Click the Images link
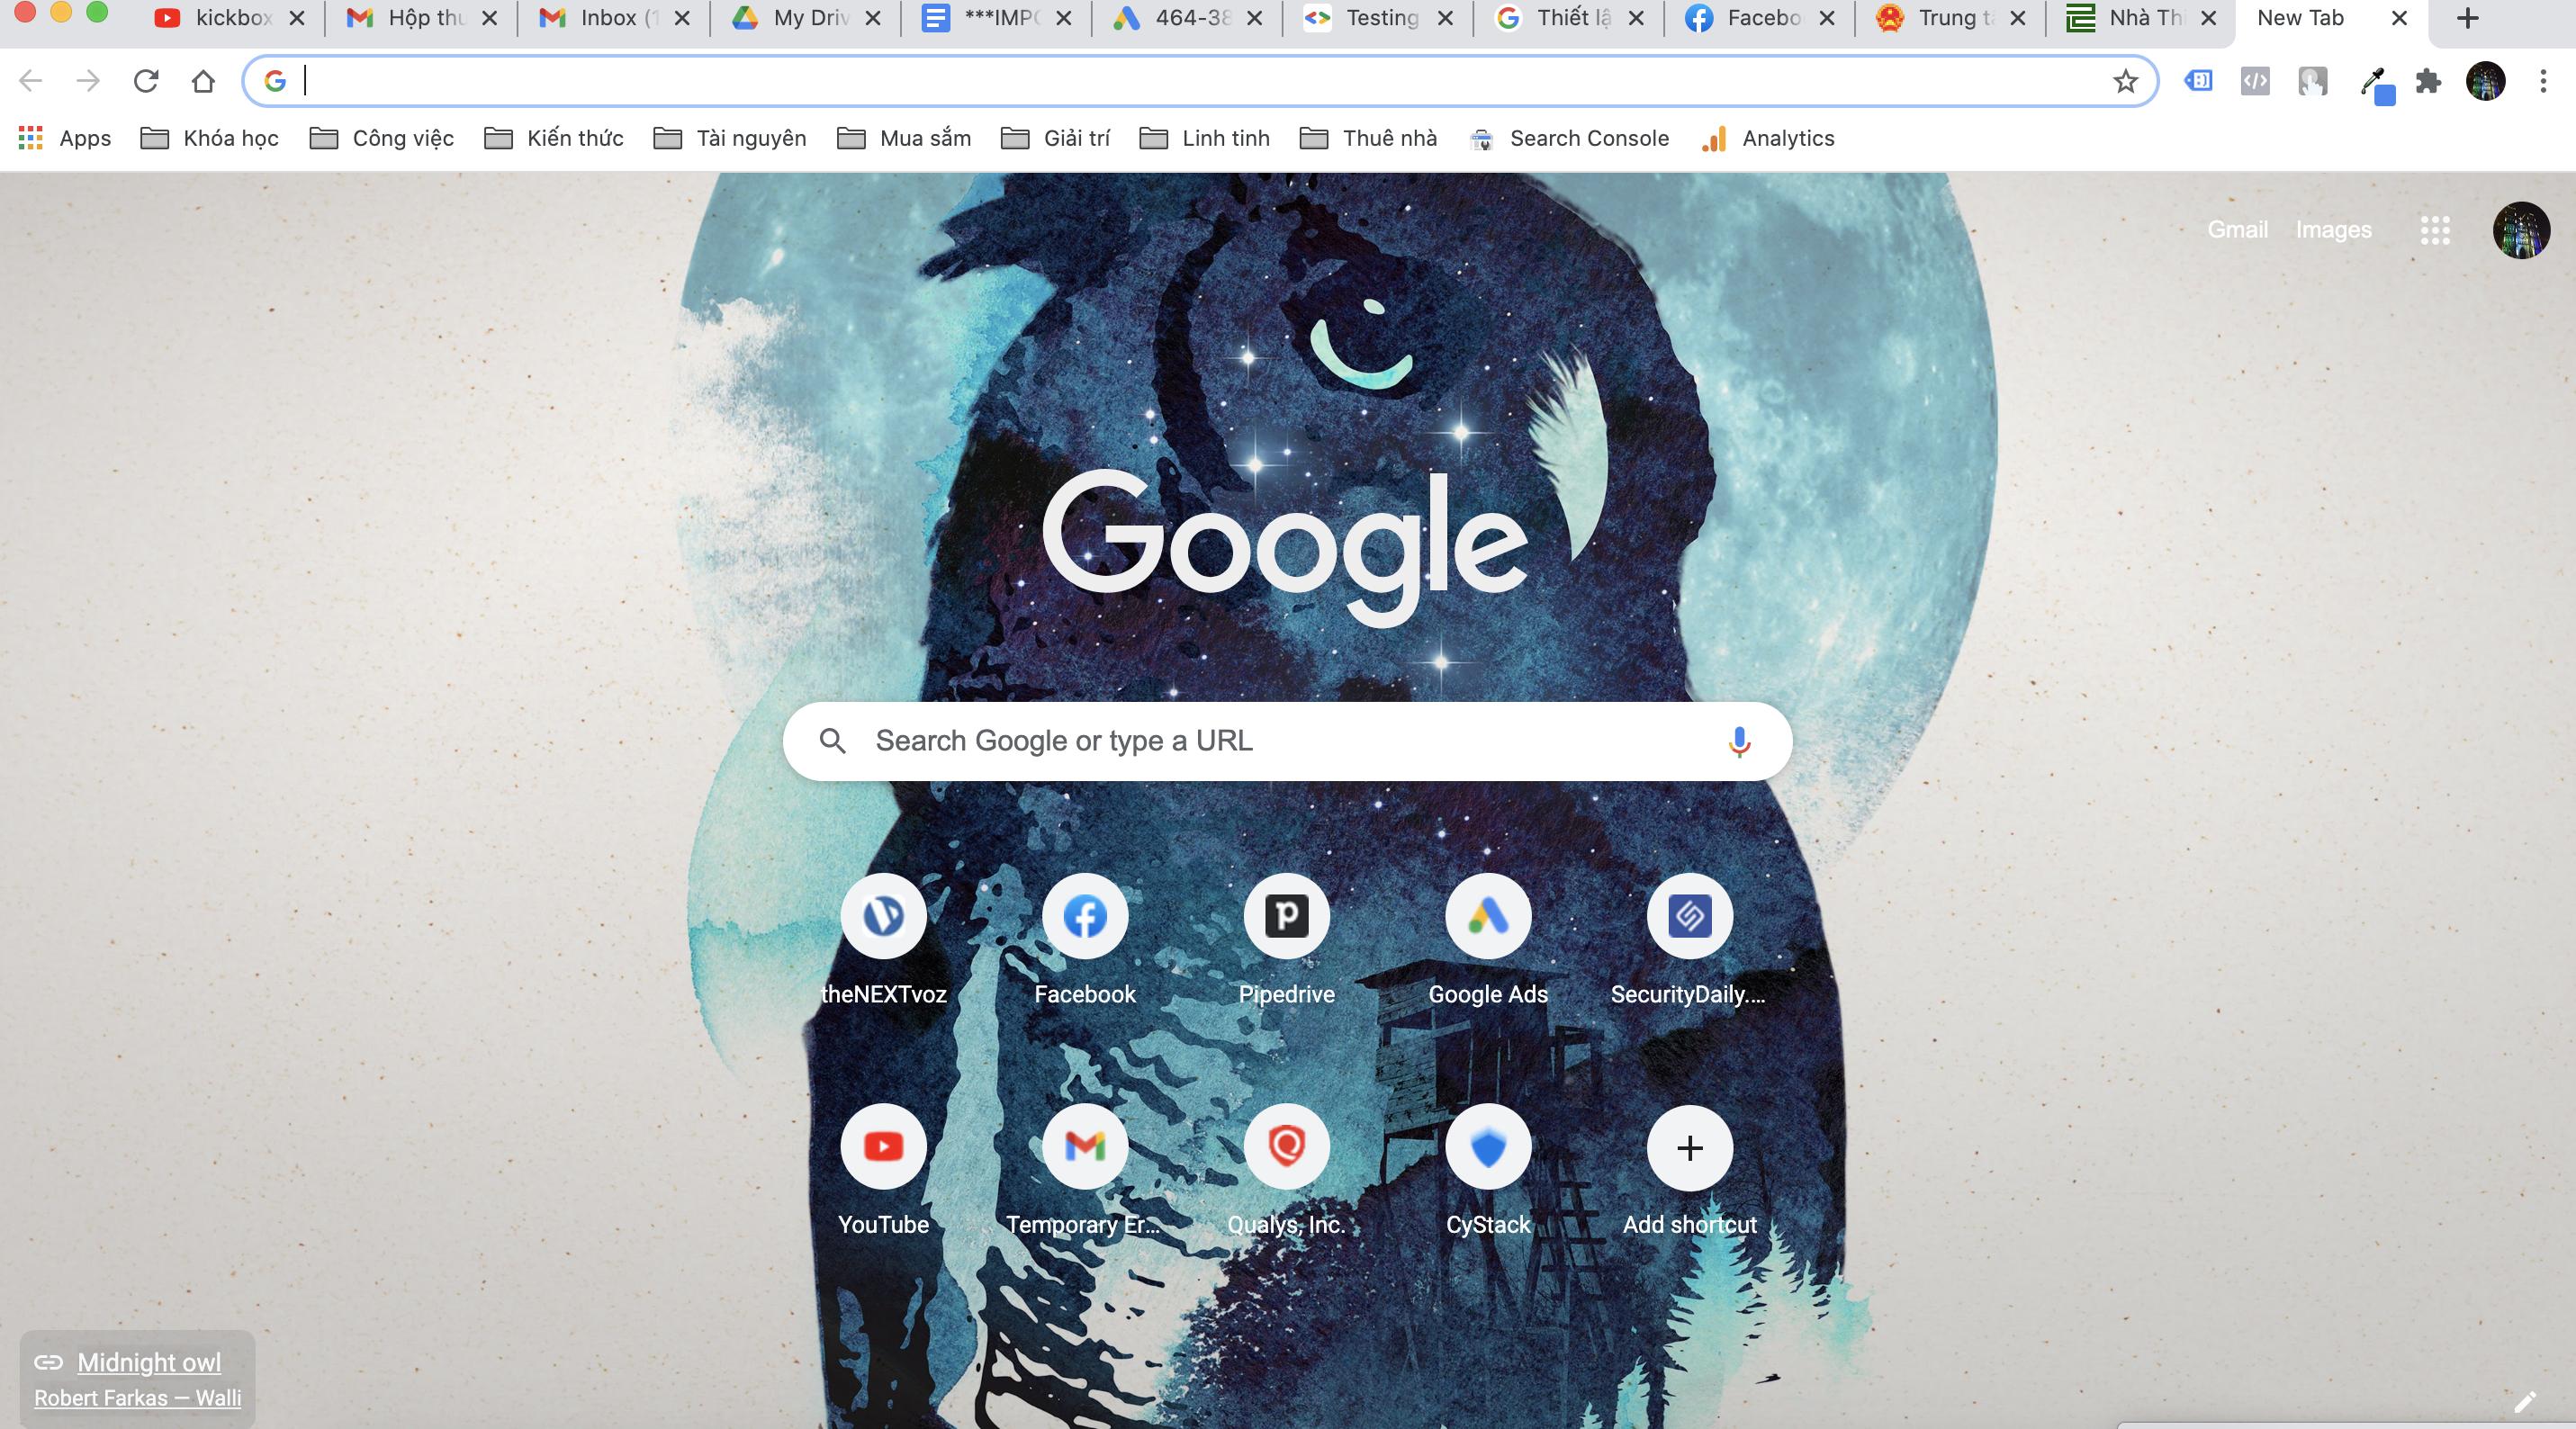The height and width of the screenshot is (1429, 2576). point(2333,230)
